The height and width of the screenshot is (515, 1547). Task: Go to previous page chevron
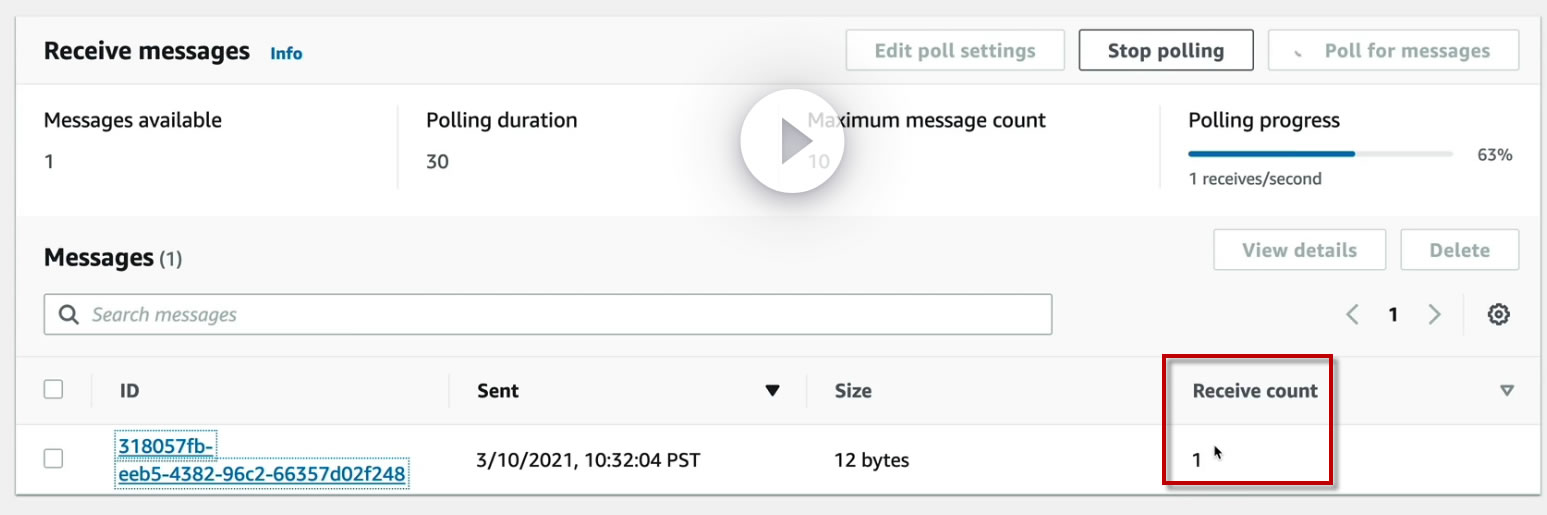point(1353,315)
